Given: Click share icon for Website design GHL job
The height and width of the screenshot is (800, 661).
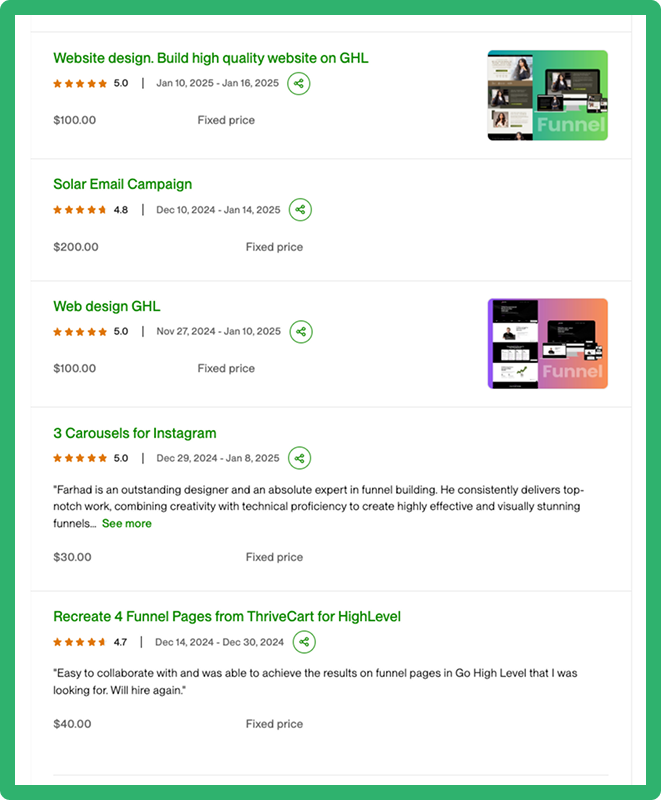Looking at the screenshot, I should (x=299, y=83).
